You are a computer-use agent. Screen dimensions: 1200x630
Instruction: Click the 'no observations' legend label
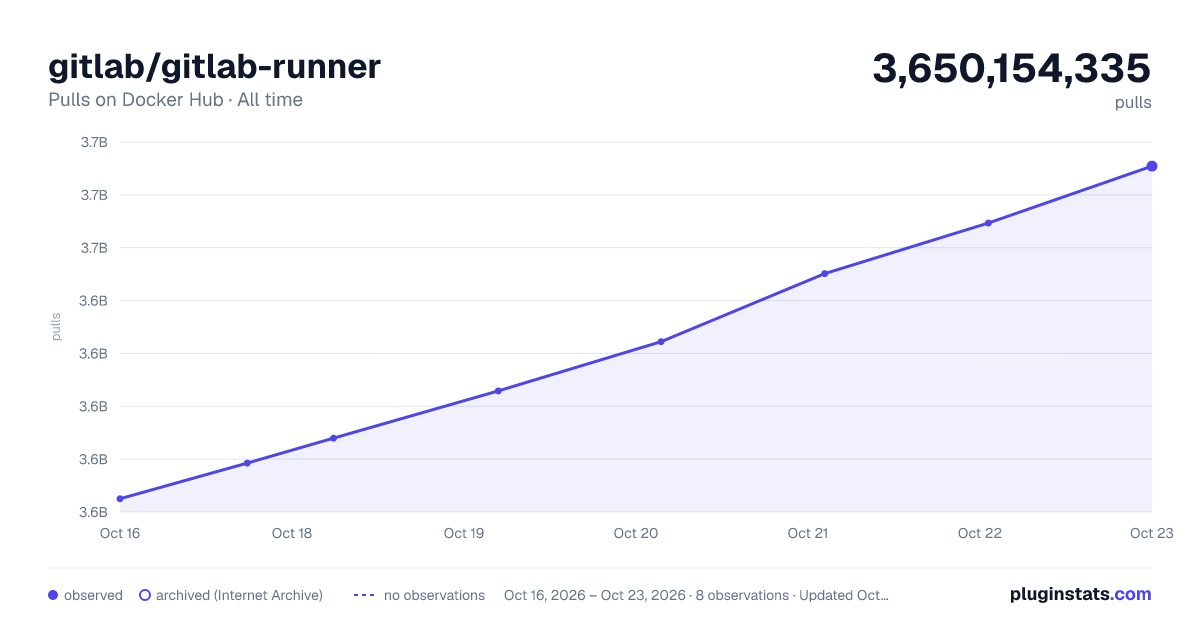click(x=434, y=595)
